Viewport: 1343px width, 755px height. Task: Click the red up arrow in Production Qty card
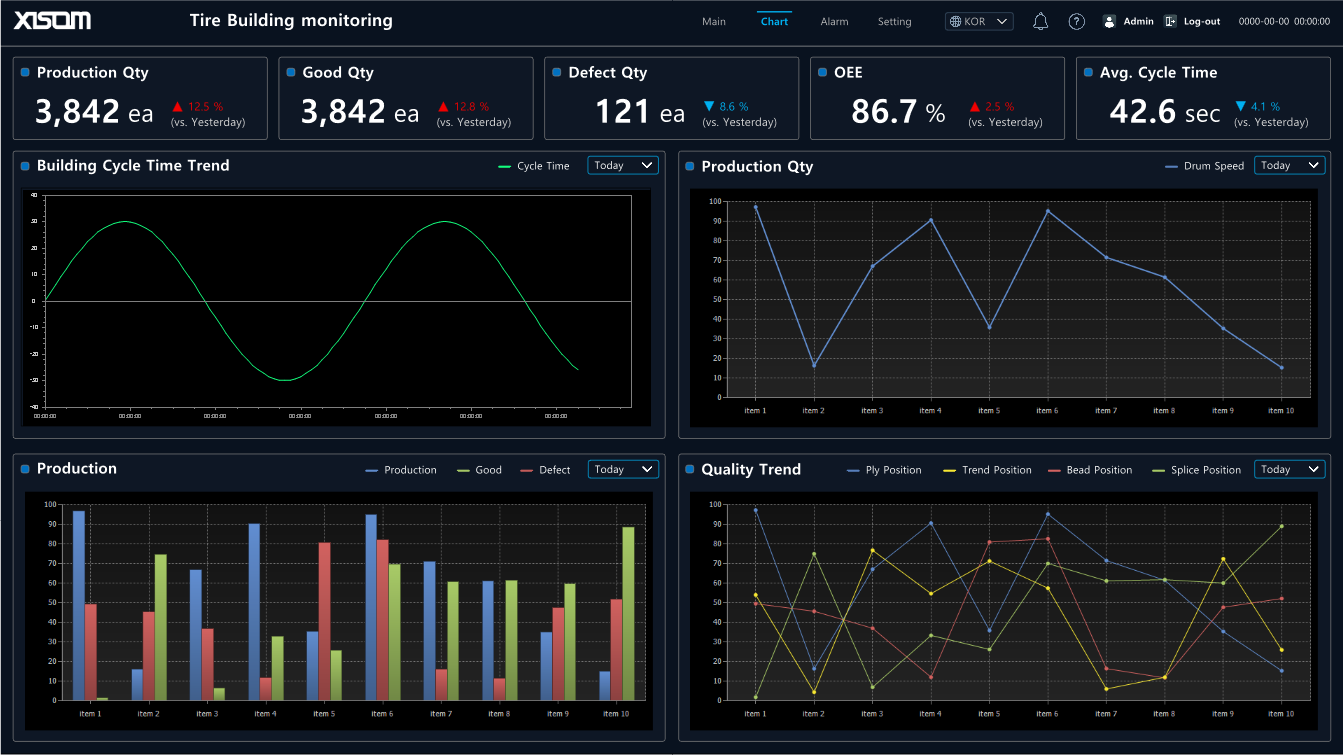(178, 106)
